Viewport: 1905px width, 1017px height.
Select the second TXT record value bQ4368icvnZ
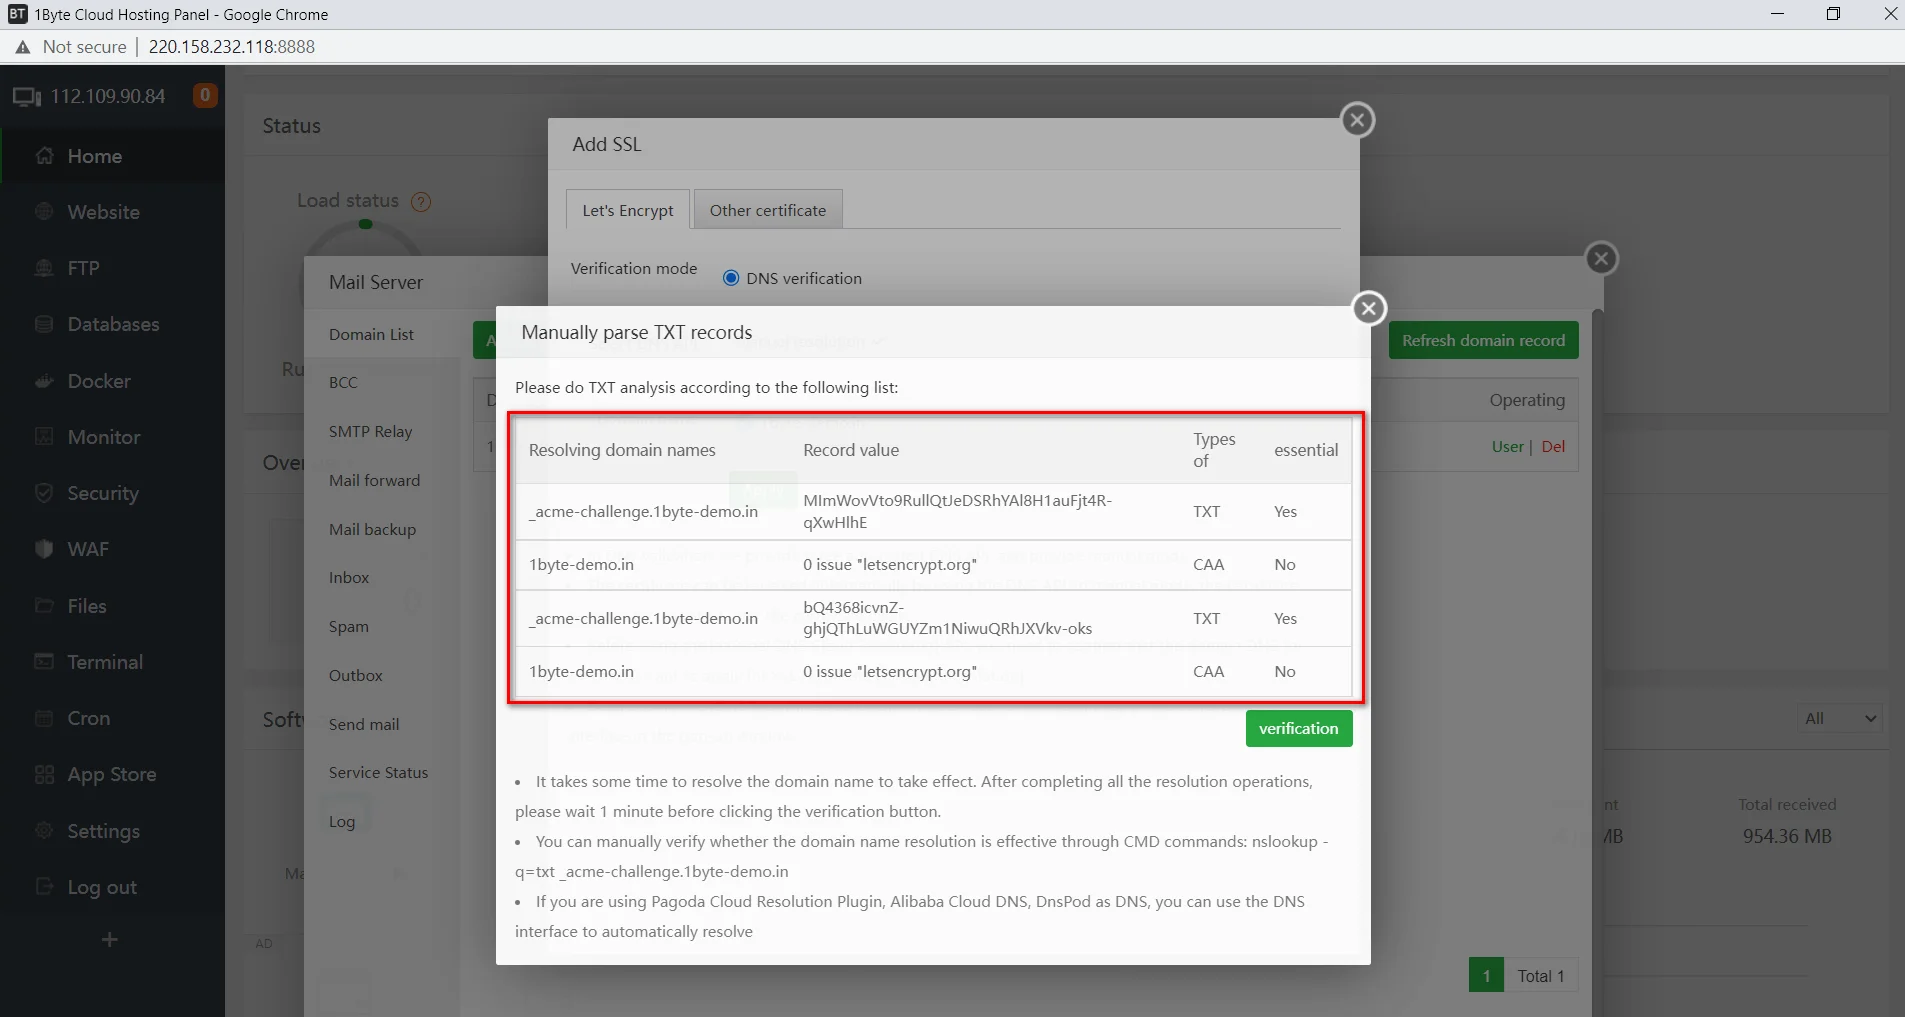(x=947, y=618)
